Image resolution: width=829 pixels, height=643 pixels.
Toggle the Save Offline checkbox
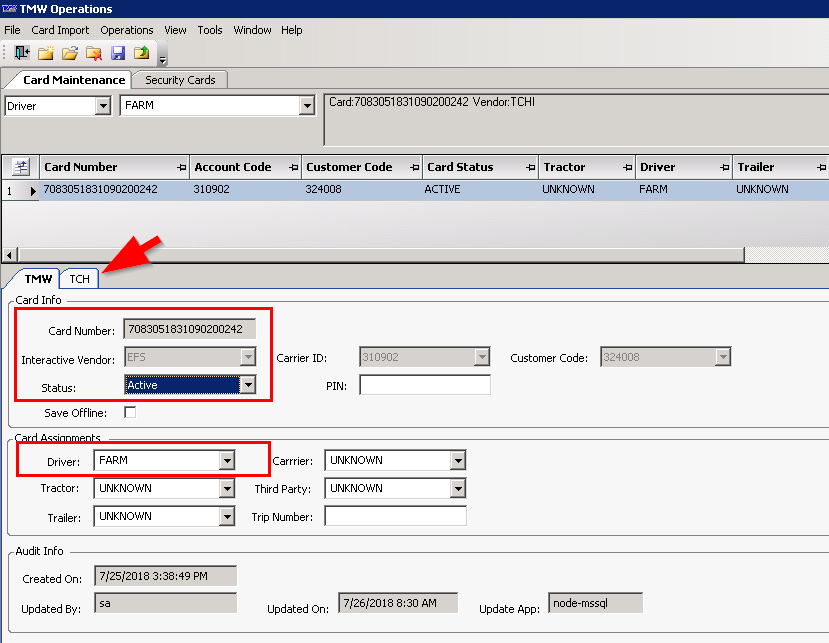(130, 412)
